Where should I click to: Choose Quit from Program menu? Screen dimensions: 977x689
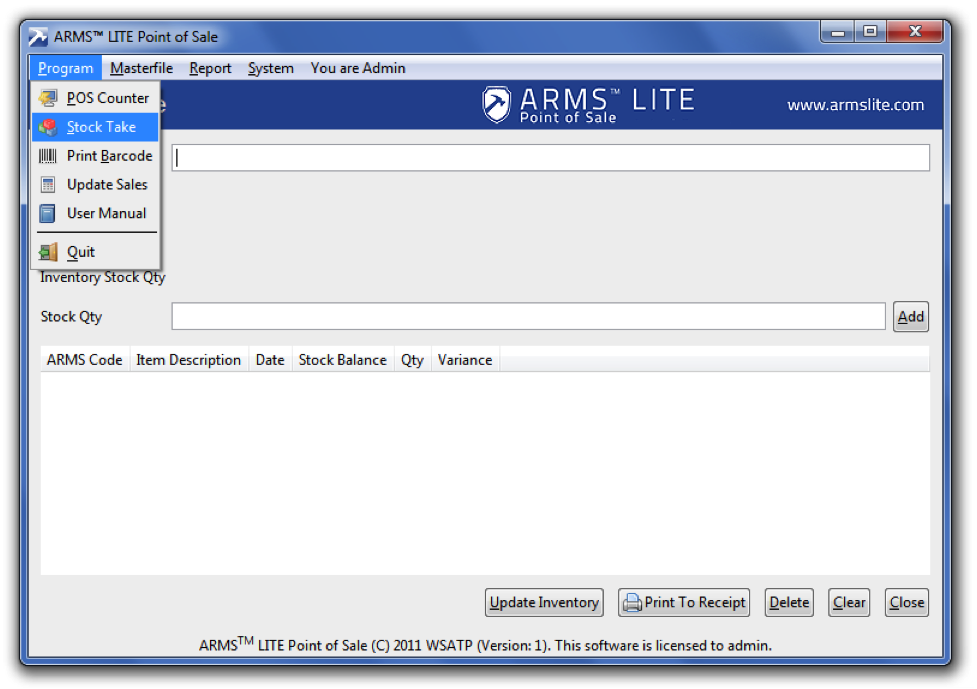[95, 252]
